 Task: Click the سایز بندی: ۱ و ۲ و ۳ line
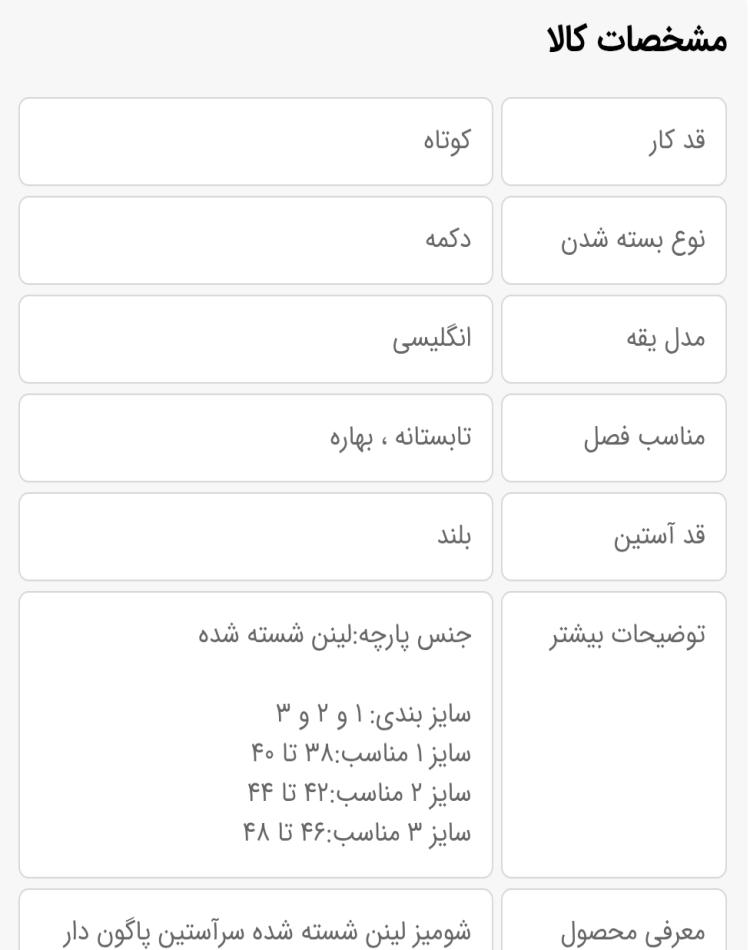(373, 714)
